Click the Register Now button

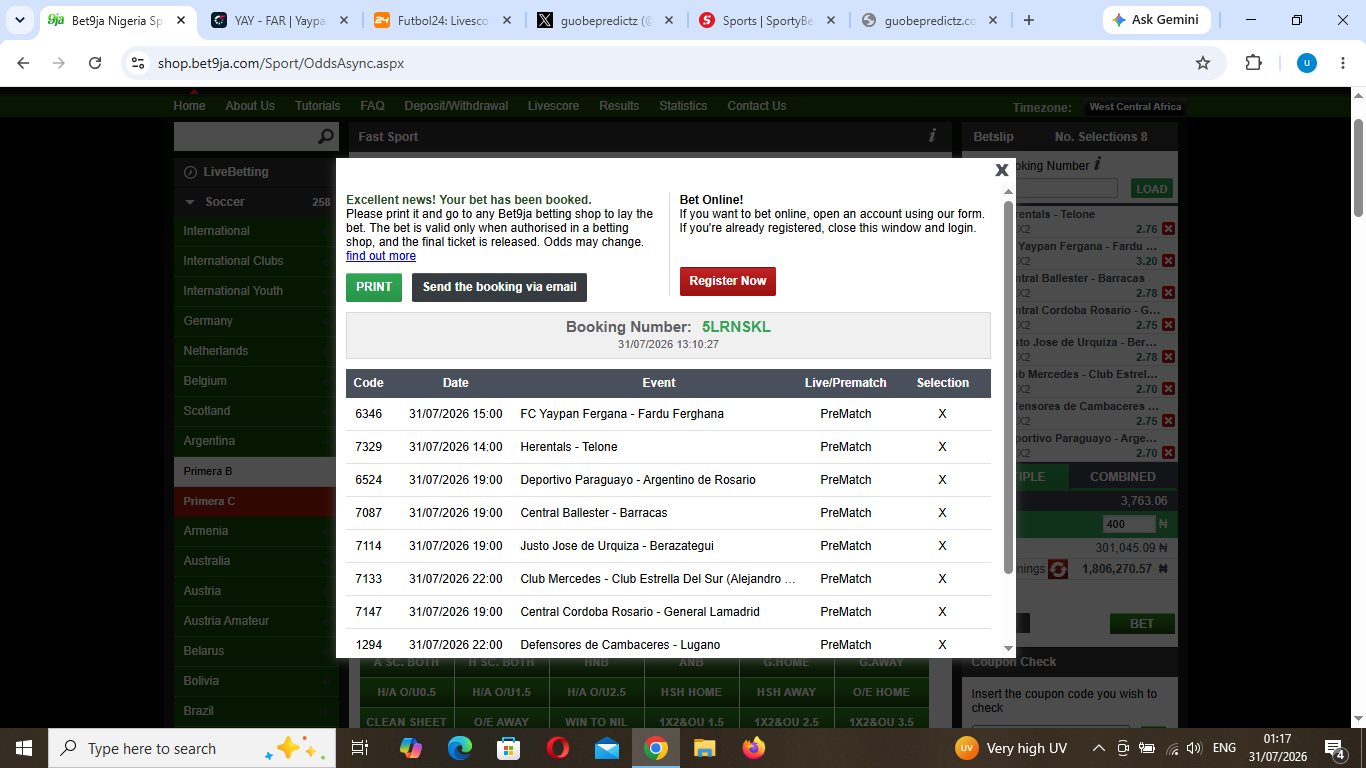coord(727,281)
